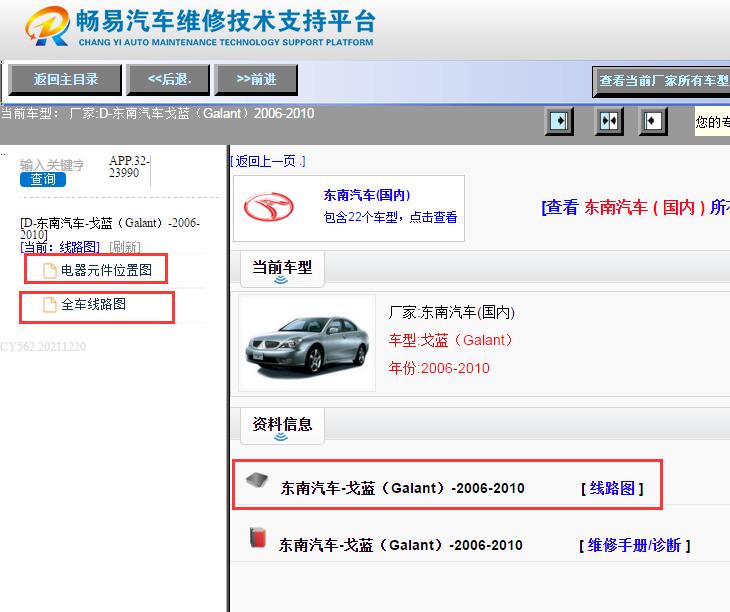Click the 查询 search button
This screenshot has height=612, width=730.
(43, 179)
